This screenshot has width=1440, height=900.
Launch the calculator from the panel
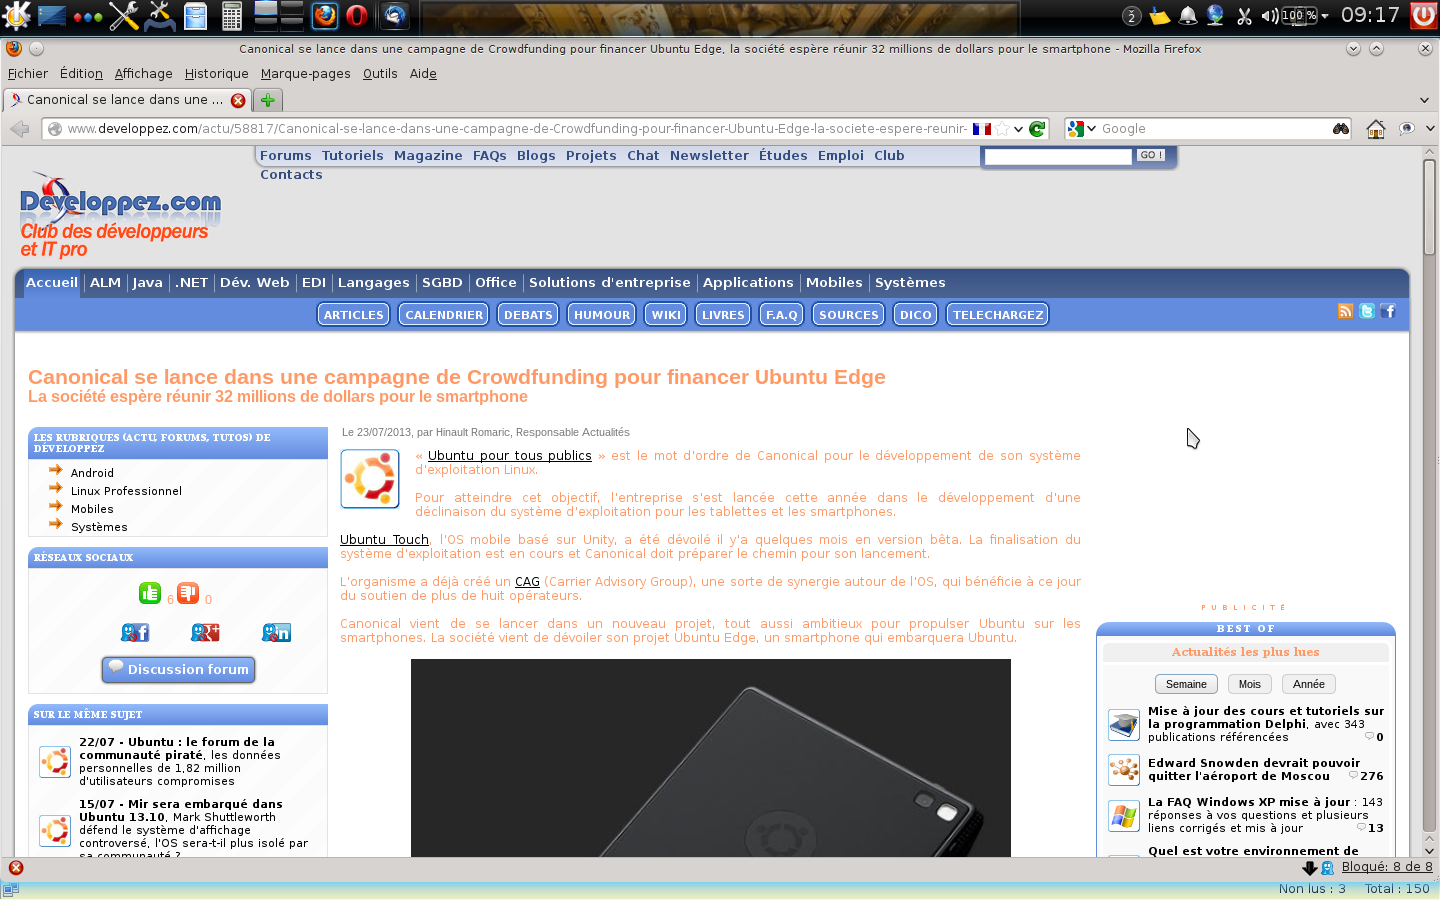(x=232, y=16)
